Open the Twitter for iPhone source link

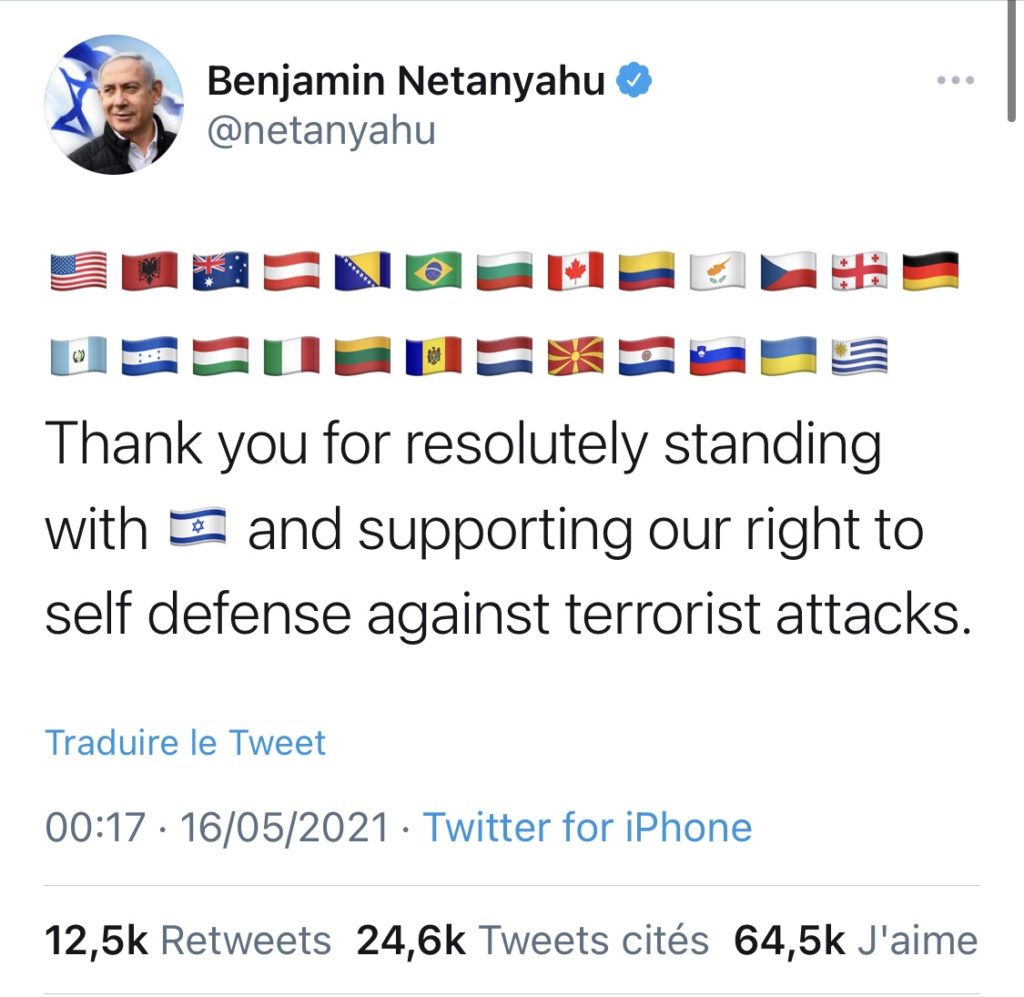click(587, 828)
